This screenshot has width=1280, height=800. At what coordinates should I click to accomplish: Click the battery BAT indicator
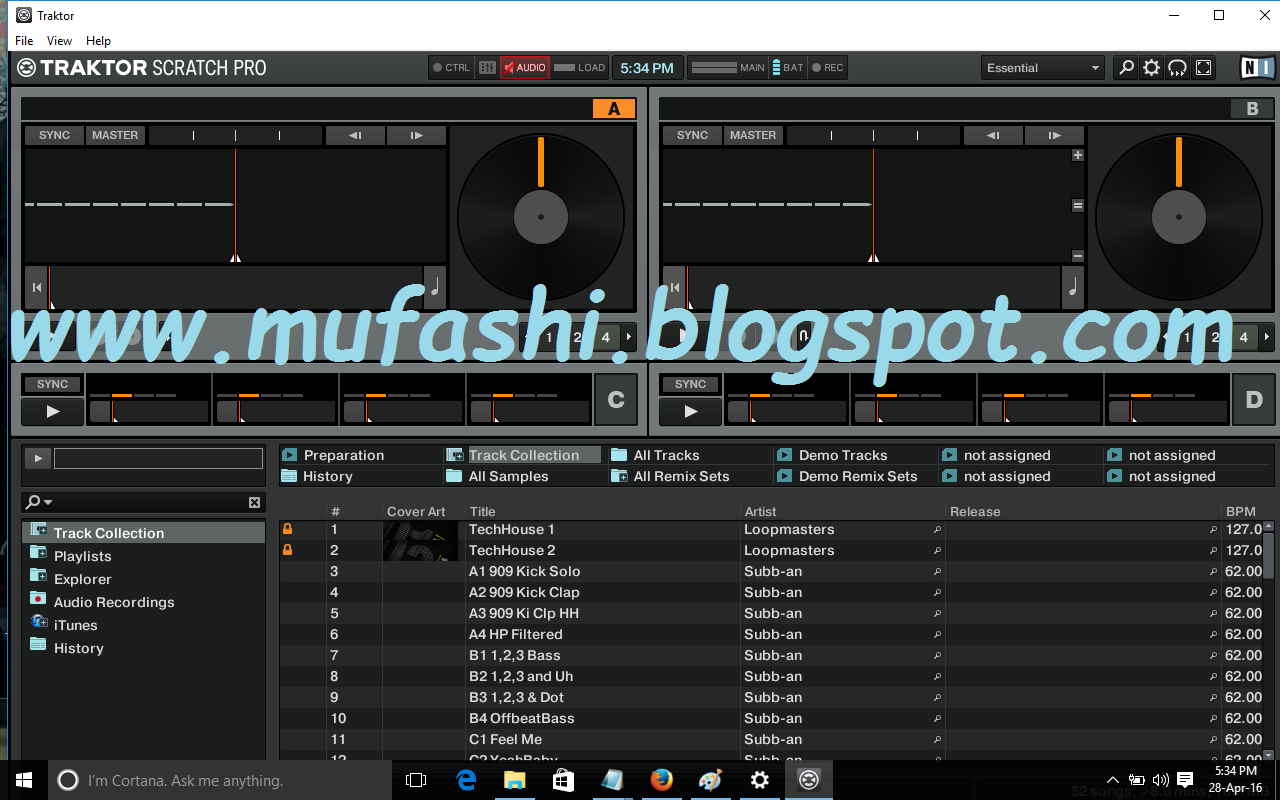click(x=788, y=68)
